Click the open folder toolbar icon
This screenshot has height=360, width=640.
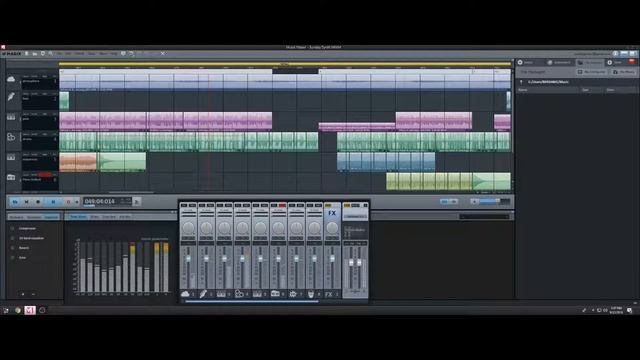click(x=35, y=53)
